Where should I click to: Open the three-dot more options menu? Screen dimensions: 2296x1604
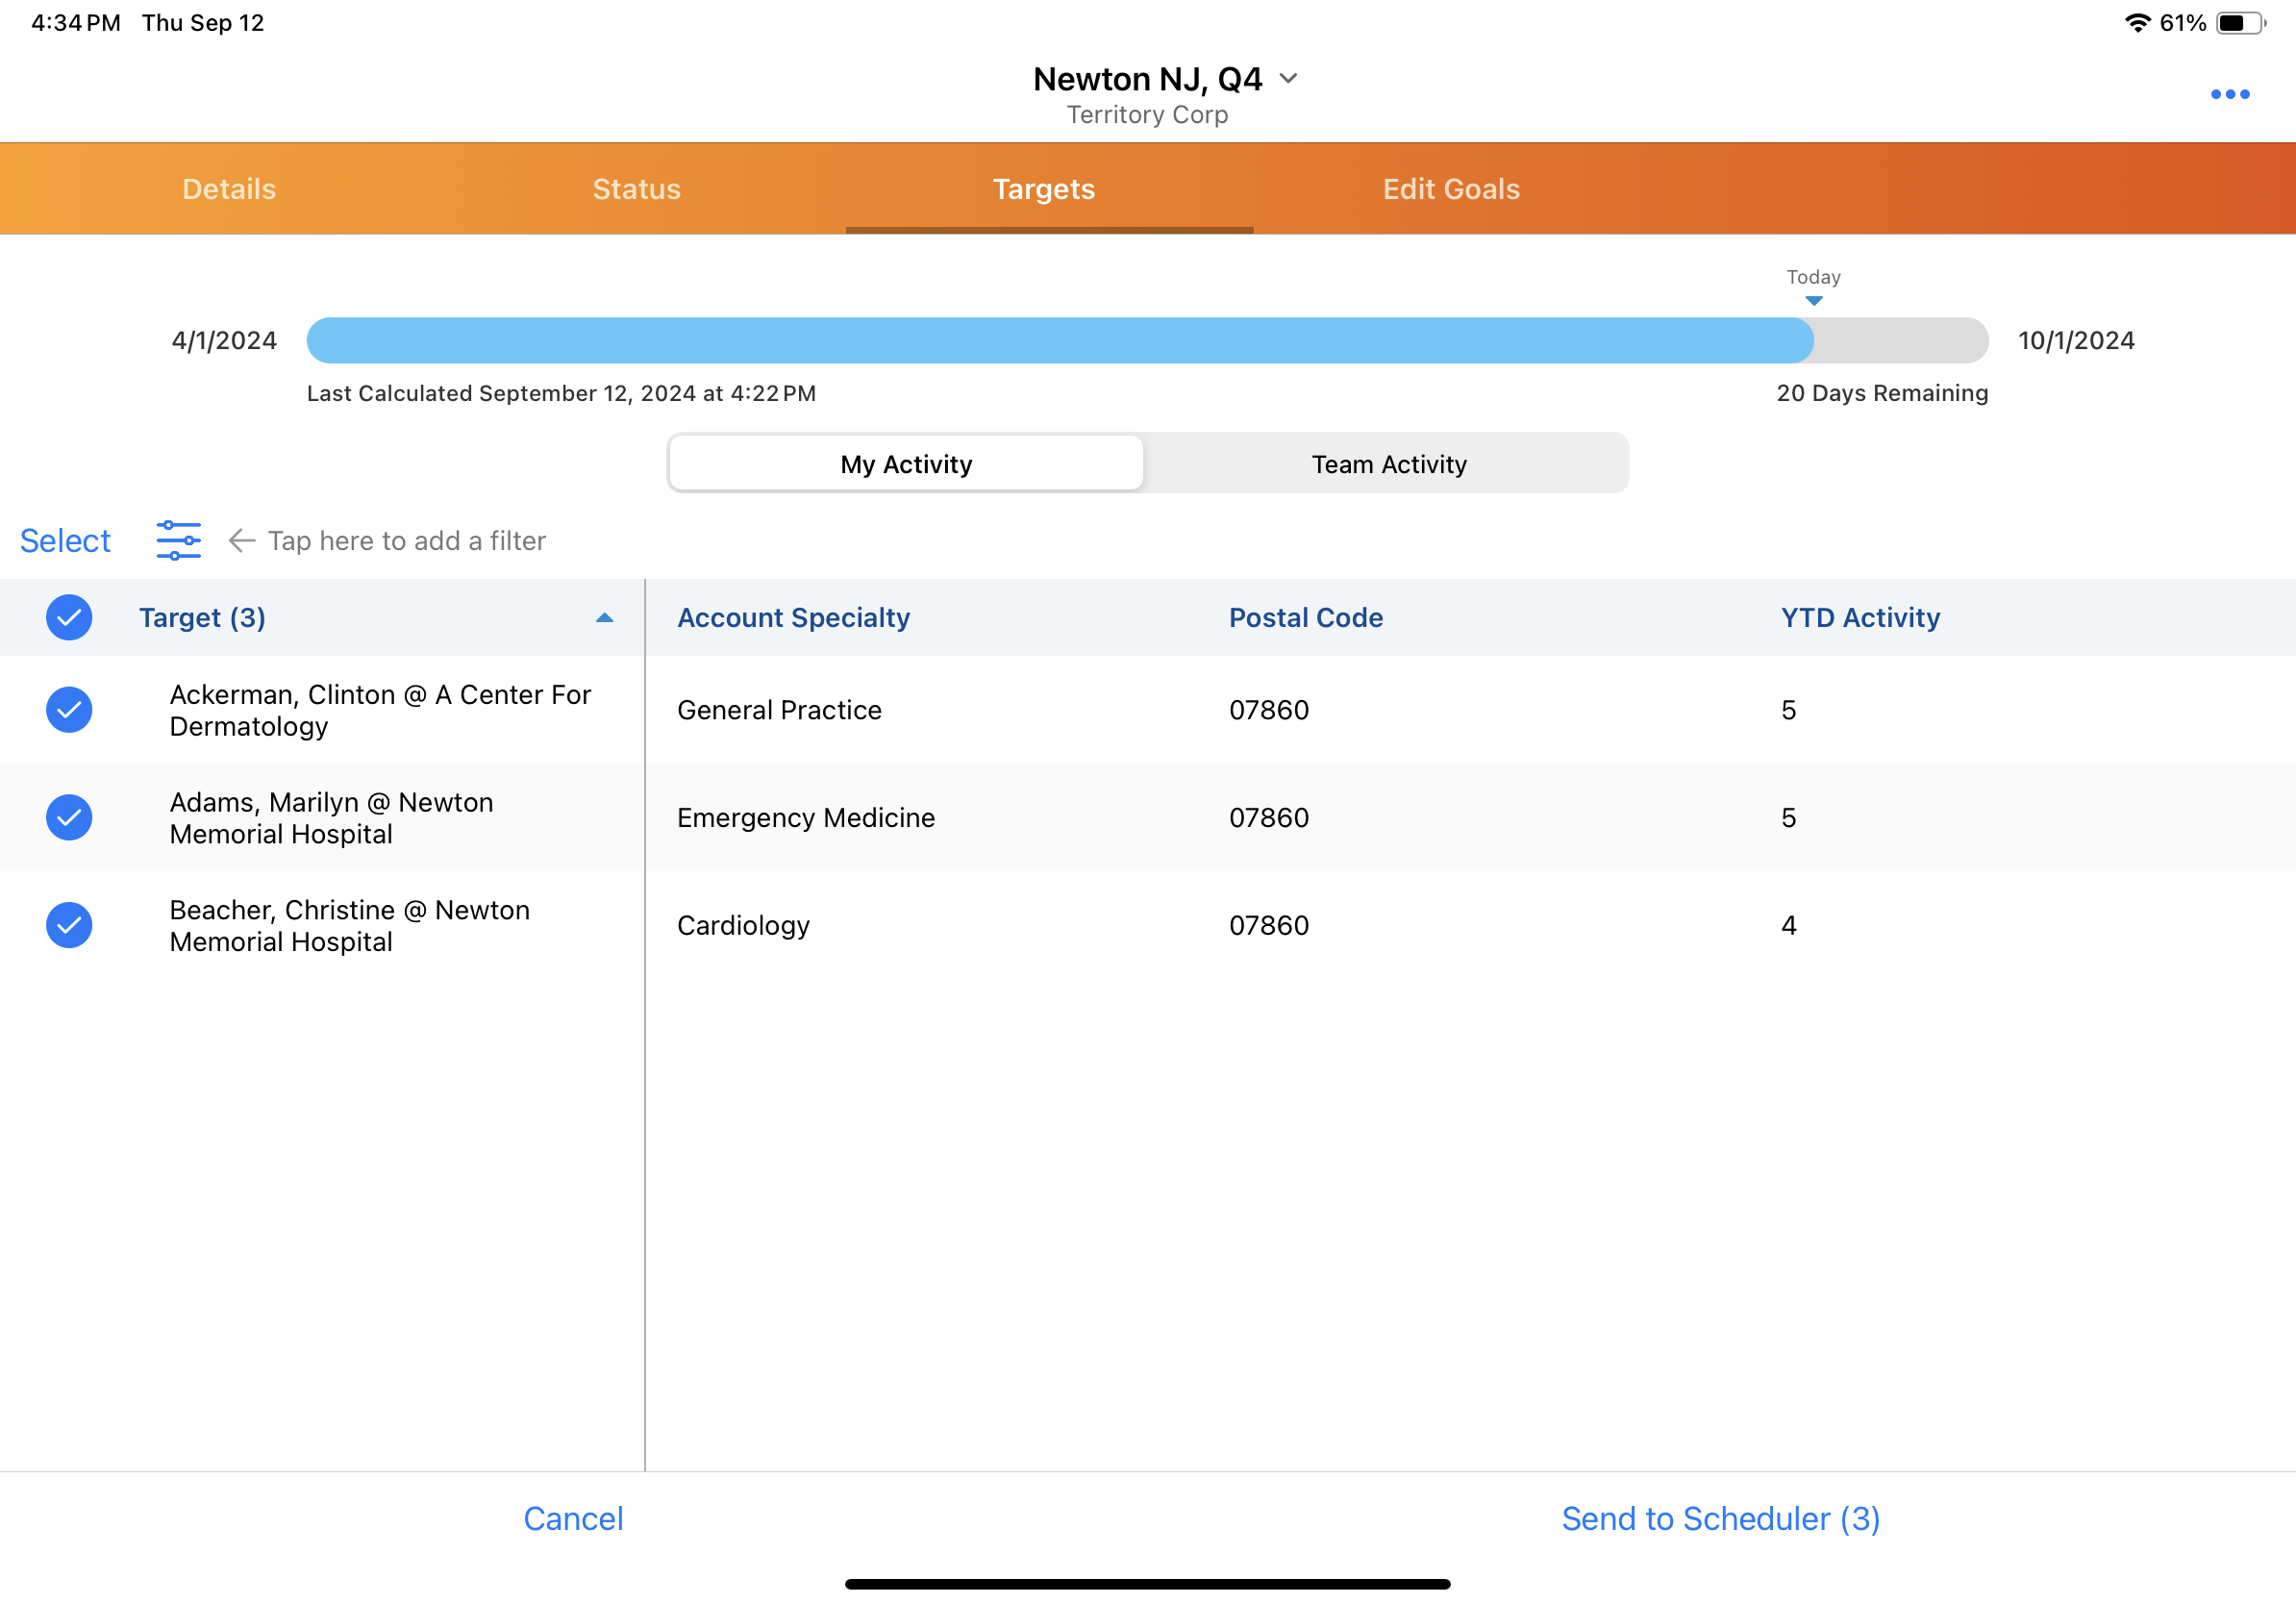coord(2229,94)
